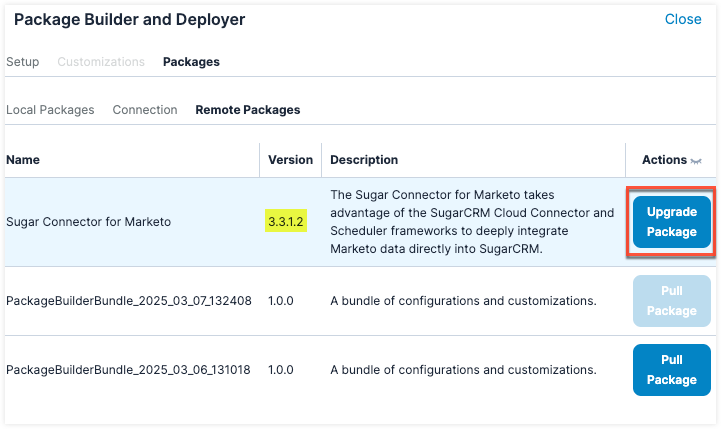Image resolution: width=721 pixels, height=429 pixels.
Task: Click the Package Builder and Deployer title
Action: pos(129,19)
